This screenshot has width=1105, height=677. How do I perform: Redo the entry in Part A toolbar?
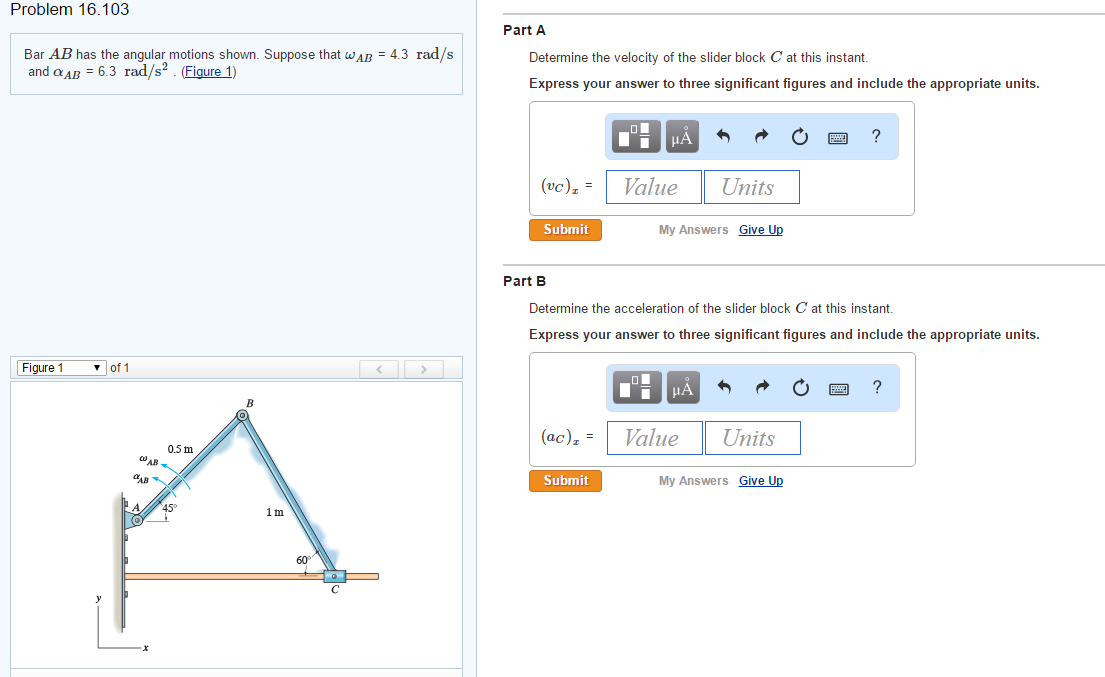click(x=760, y=137)
